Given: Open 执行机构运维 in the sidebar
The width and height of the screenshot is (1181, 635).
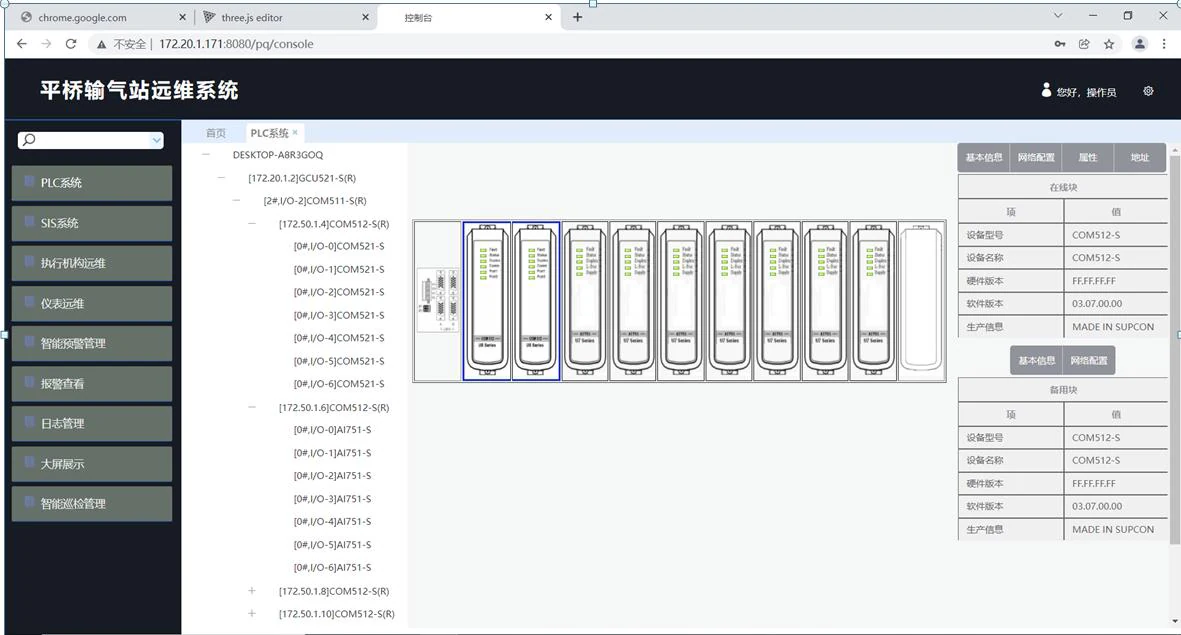Looking at the screenshot, I should point(92,263).
